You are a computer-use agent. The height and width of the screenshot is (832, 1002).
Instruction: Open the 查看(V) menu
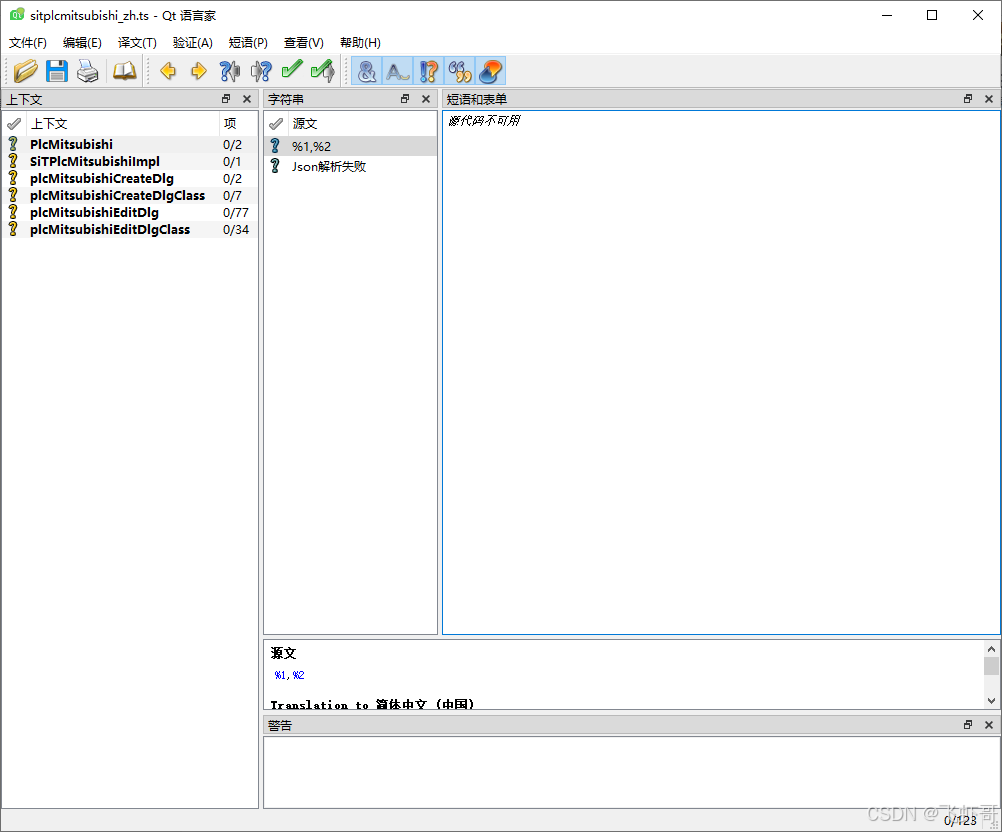click(304, 43)
